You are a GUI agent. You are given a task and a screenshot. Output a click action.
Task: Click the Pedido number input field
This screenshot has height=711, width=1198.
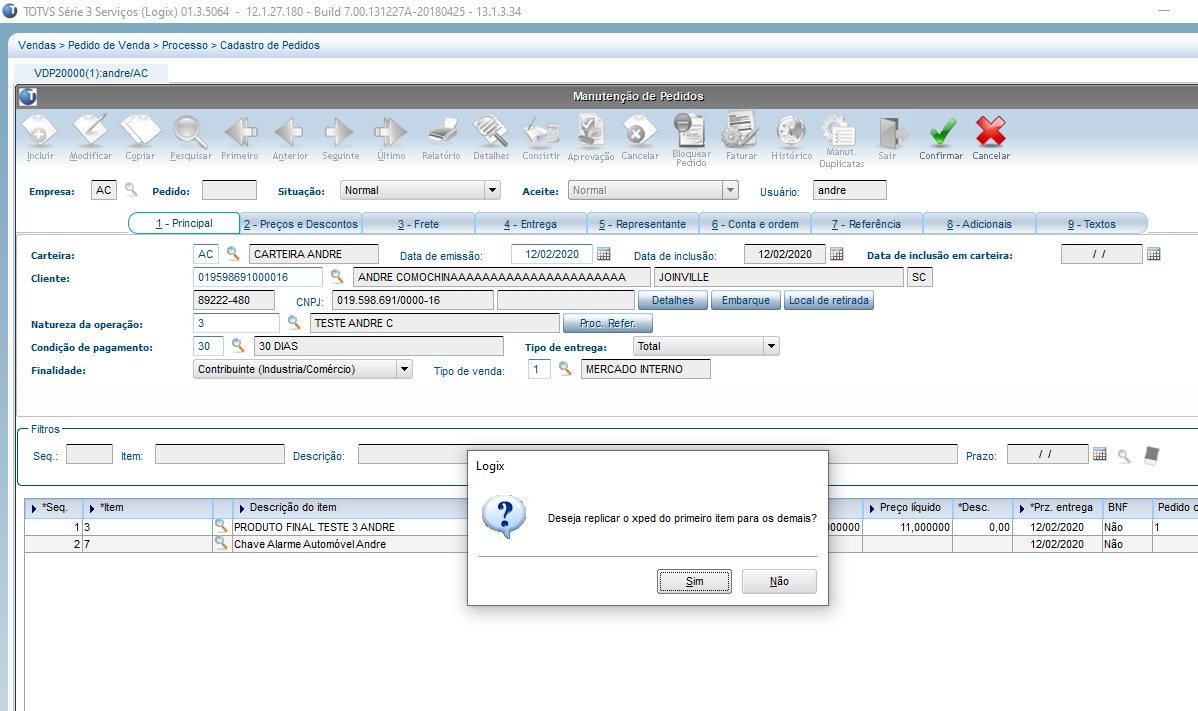click(x=229, y=190)
